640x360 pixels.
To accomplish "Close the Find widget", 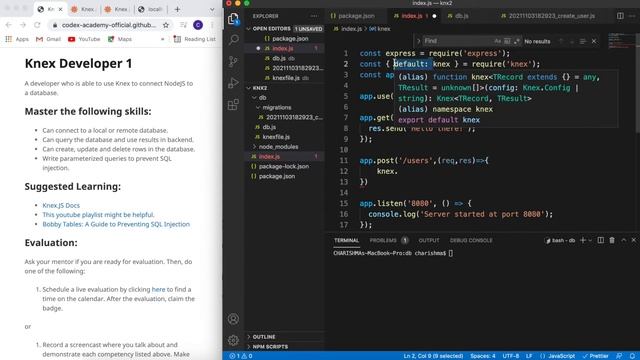I will [x=594, y=41].
